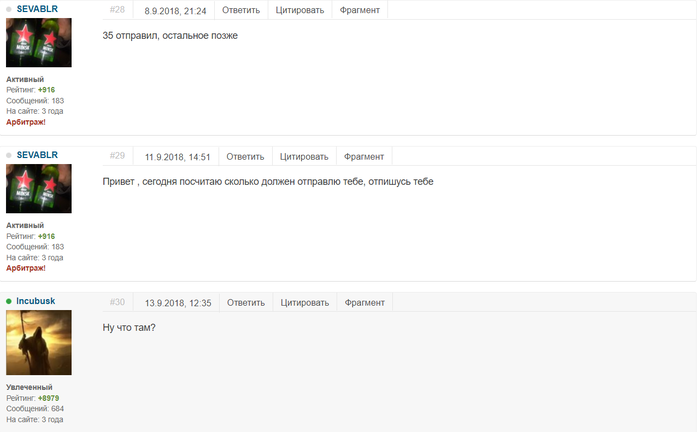The image size is (700, 432).
Task: Click offline status dot beside SEVABLR in #28
Action: click(x=8, y=9)
